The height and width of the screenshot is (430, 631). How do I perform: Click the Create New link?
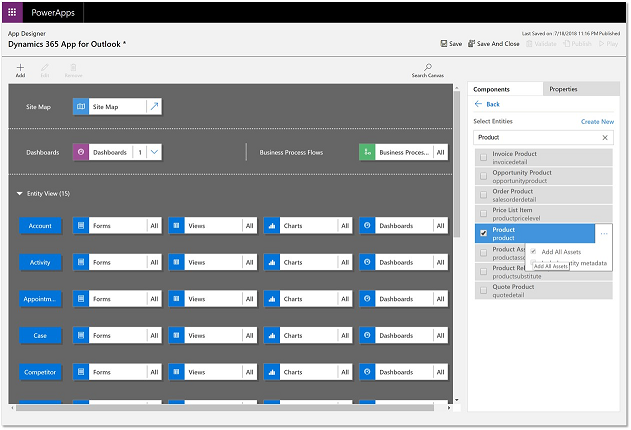(597, 121)
